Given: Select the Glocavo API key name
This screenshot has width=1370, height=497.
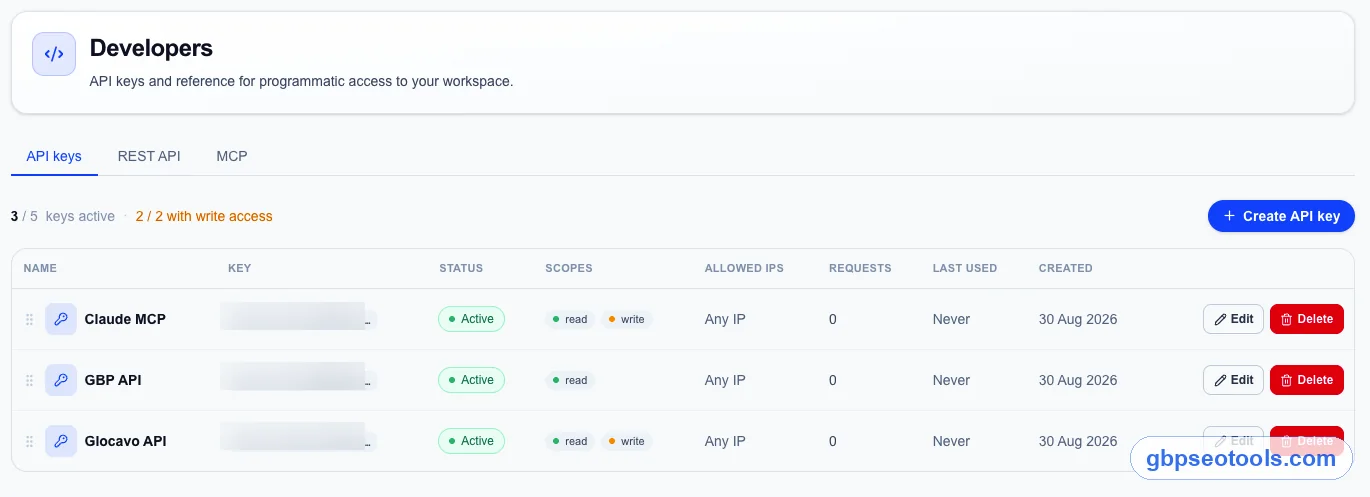Looking at the screenshot, I should 125,441.
